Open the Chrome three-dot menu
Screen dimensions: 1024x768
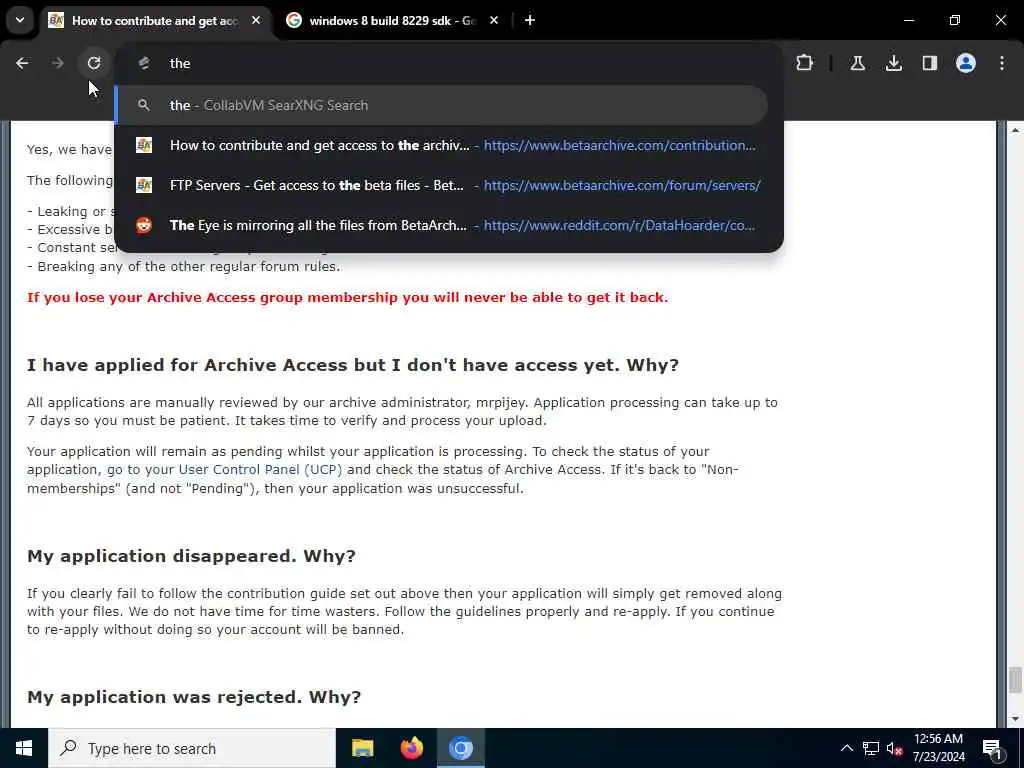1002,63
